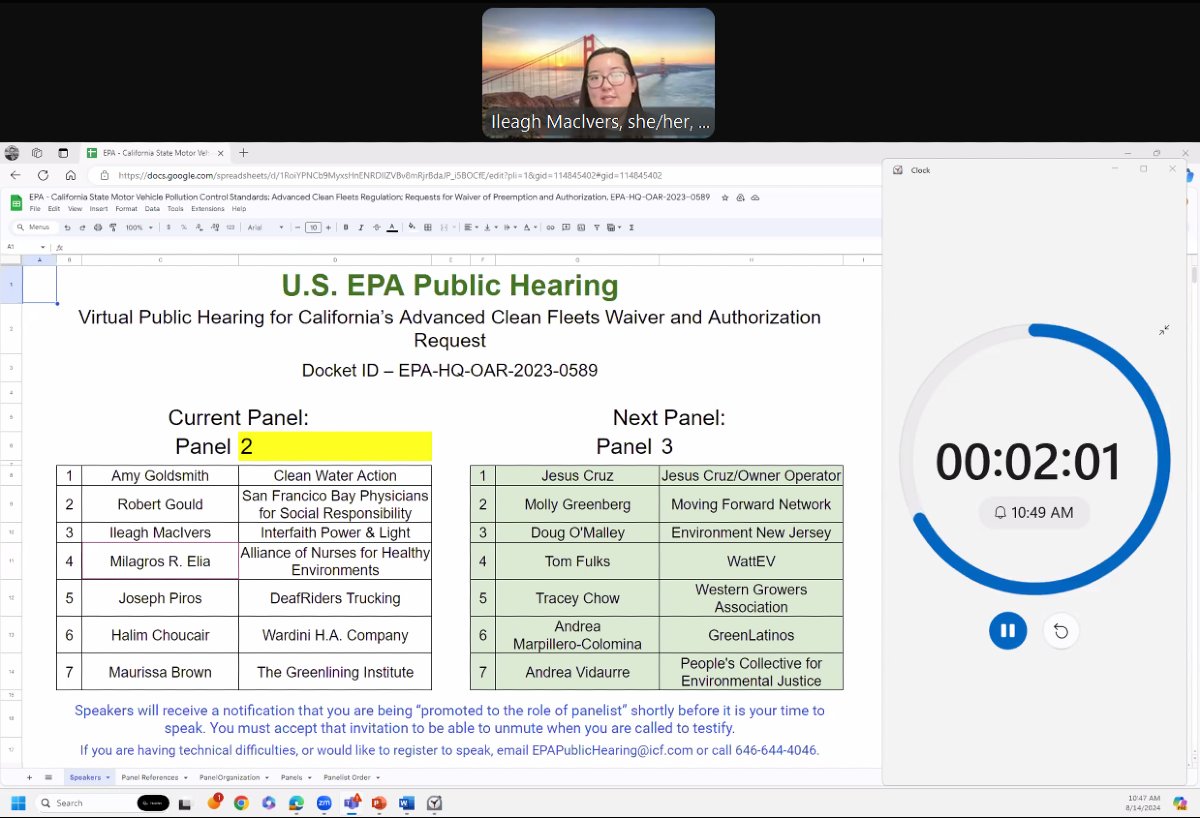1200x818 pixels.
Task: Open the Speakers tab dropdown arrow
Action: pyautogui.click(x=107, y=777)
